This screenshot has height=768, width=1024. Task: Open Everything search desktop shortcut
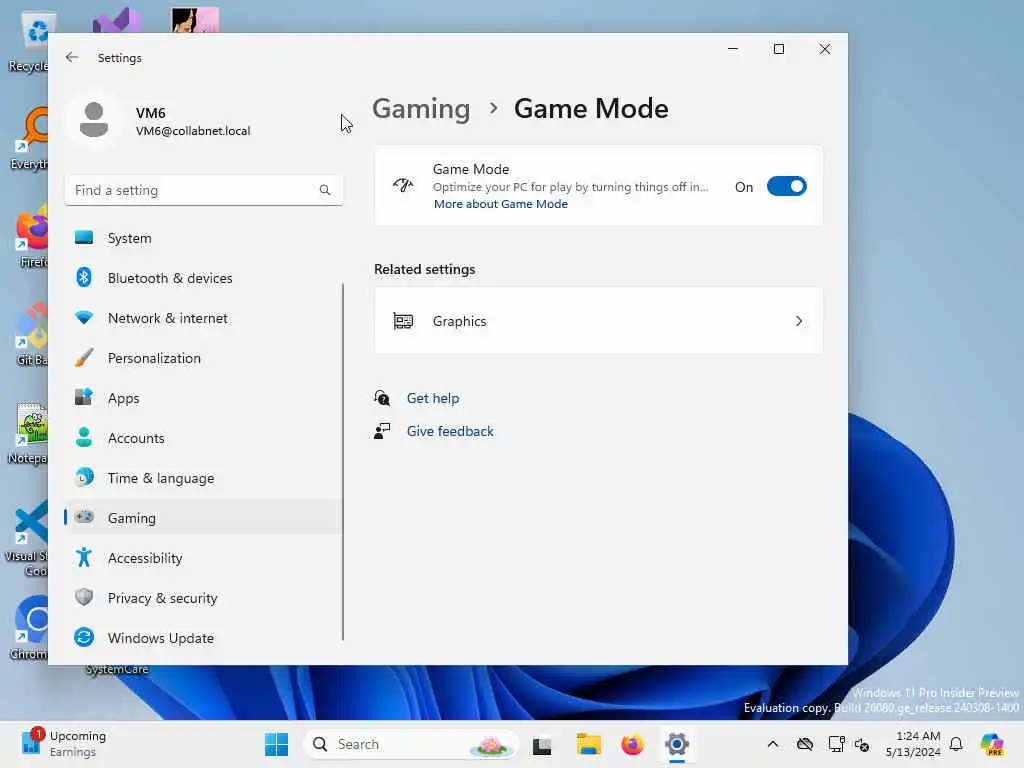(x=30, y=140)
